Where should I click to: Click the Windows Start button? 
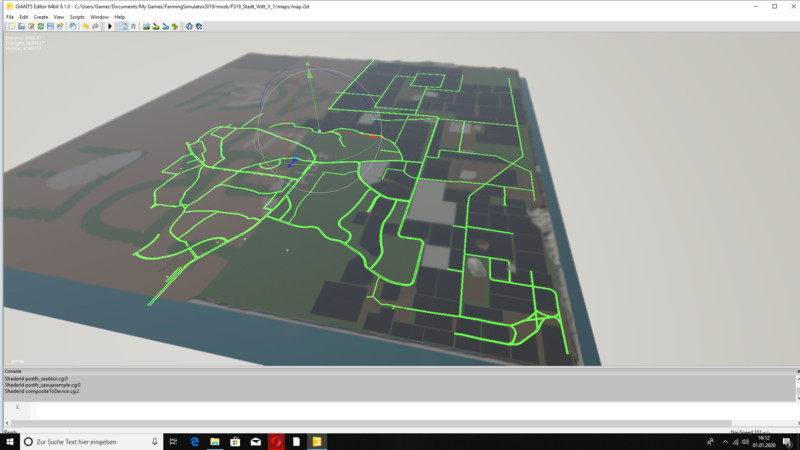pos(9,441)
